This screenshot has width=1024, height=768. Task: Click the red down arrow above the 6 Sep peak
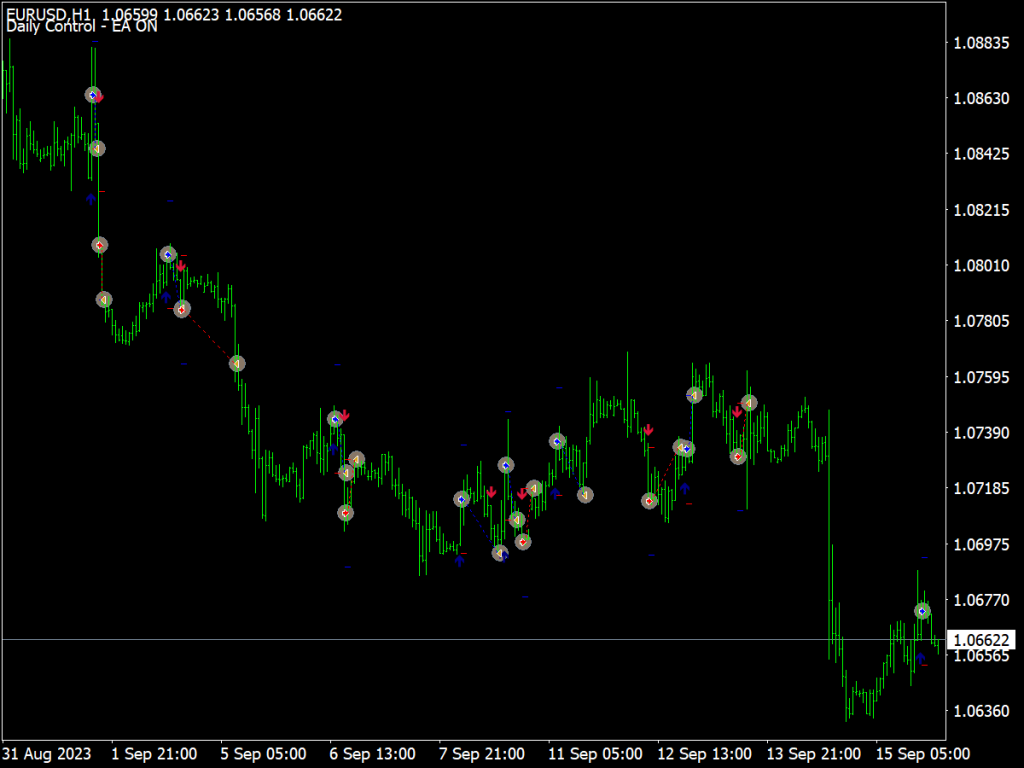pyautogui.click(x=345, y=415)
